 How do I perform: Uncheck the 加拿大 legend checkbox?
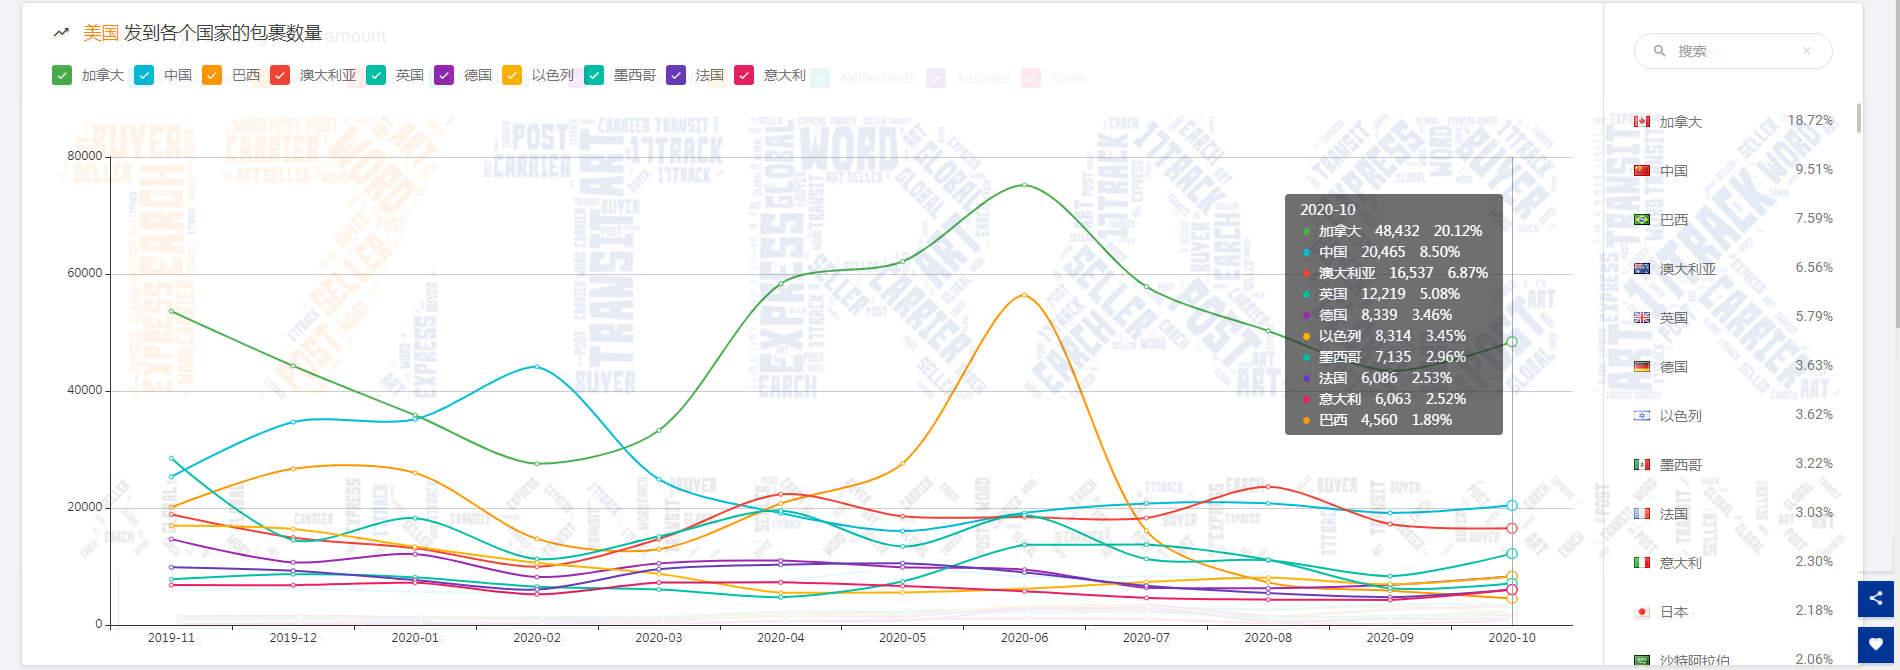coord(62,75)
